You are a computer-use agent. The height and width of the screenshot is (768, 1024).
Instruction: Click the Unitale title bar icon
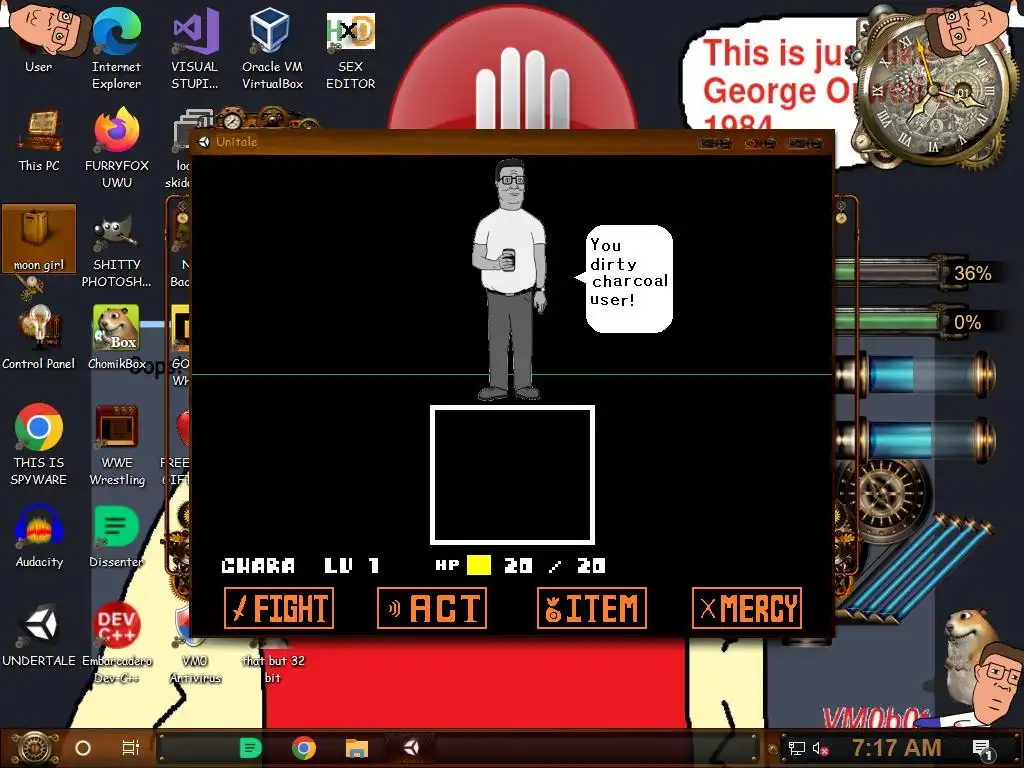click(204, 142)
